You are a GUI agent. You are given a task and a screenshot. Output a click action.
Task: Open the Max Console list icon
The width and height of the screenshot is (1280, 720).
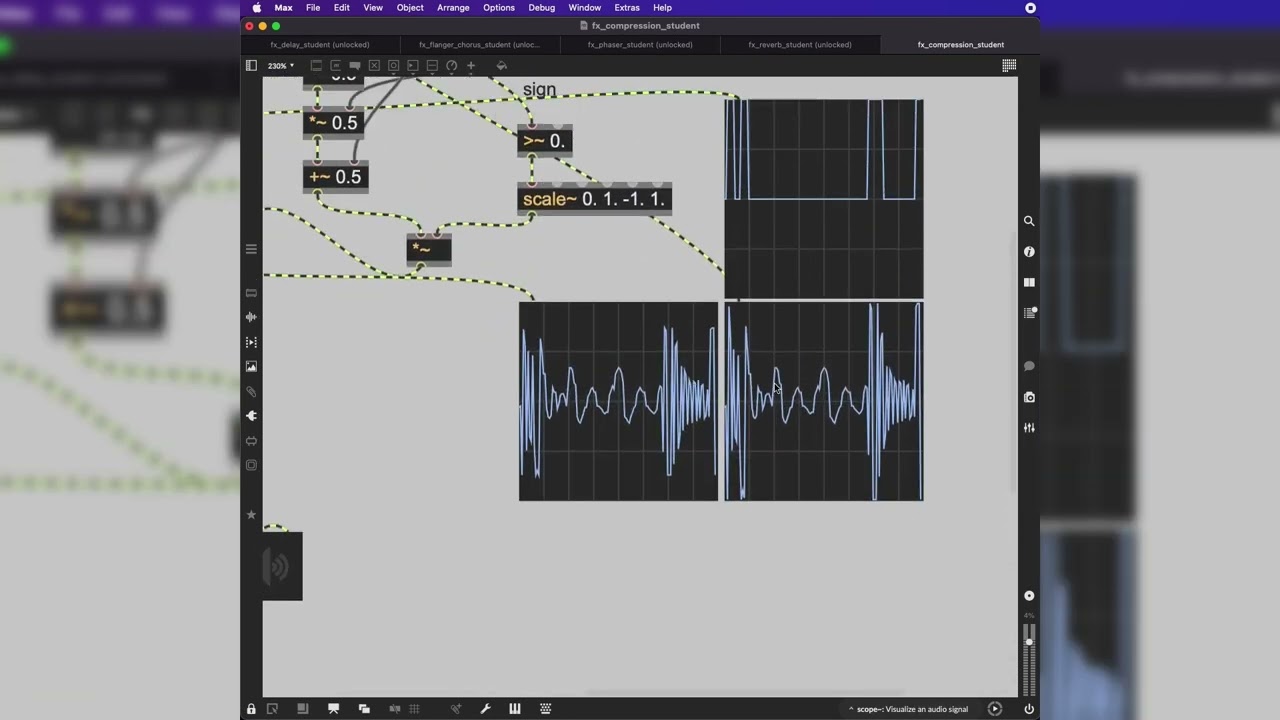1029,313
